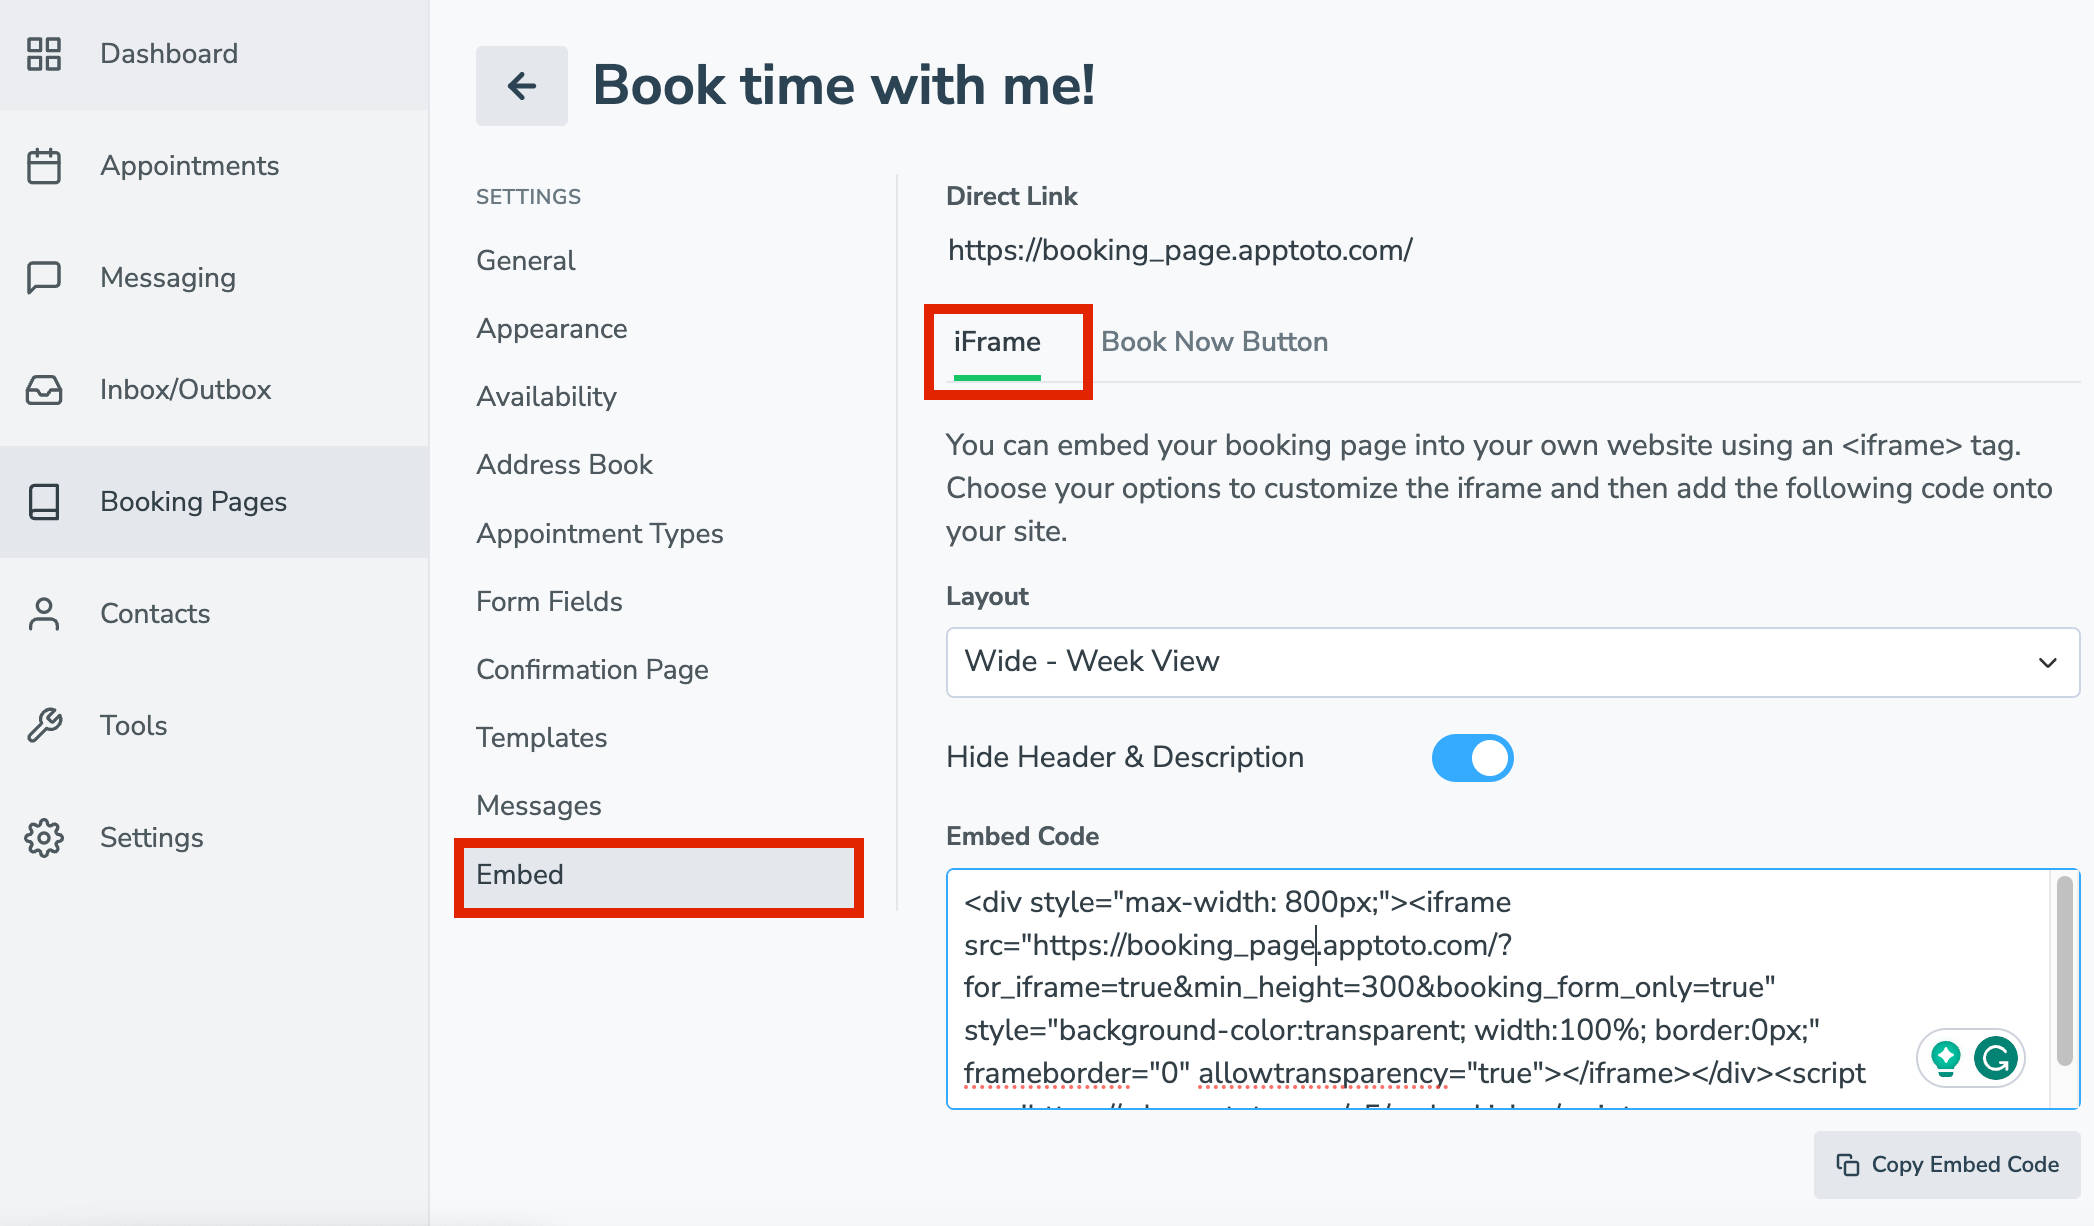The width and height of the screenshot is (2094, 1226).
Task: Open the Messaging chat icon
Action: (x=45, y=277)
